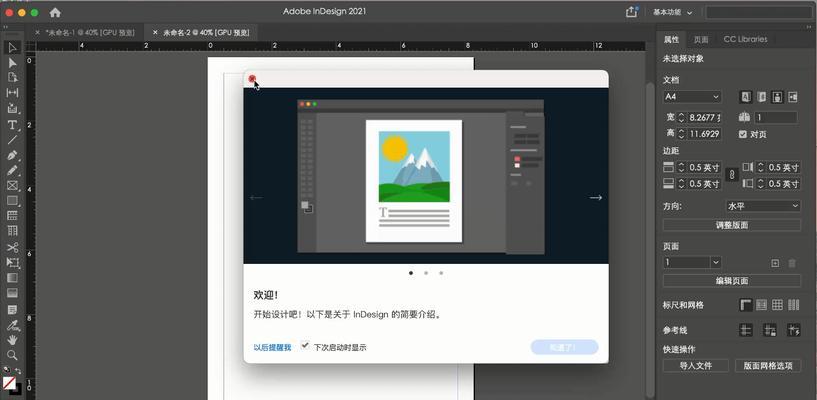Toggle the baseline grid icon
This screenshot has height=400, width=817.
click(x=761, y=305)
